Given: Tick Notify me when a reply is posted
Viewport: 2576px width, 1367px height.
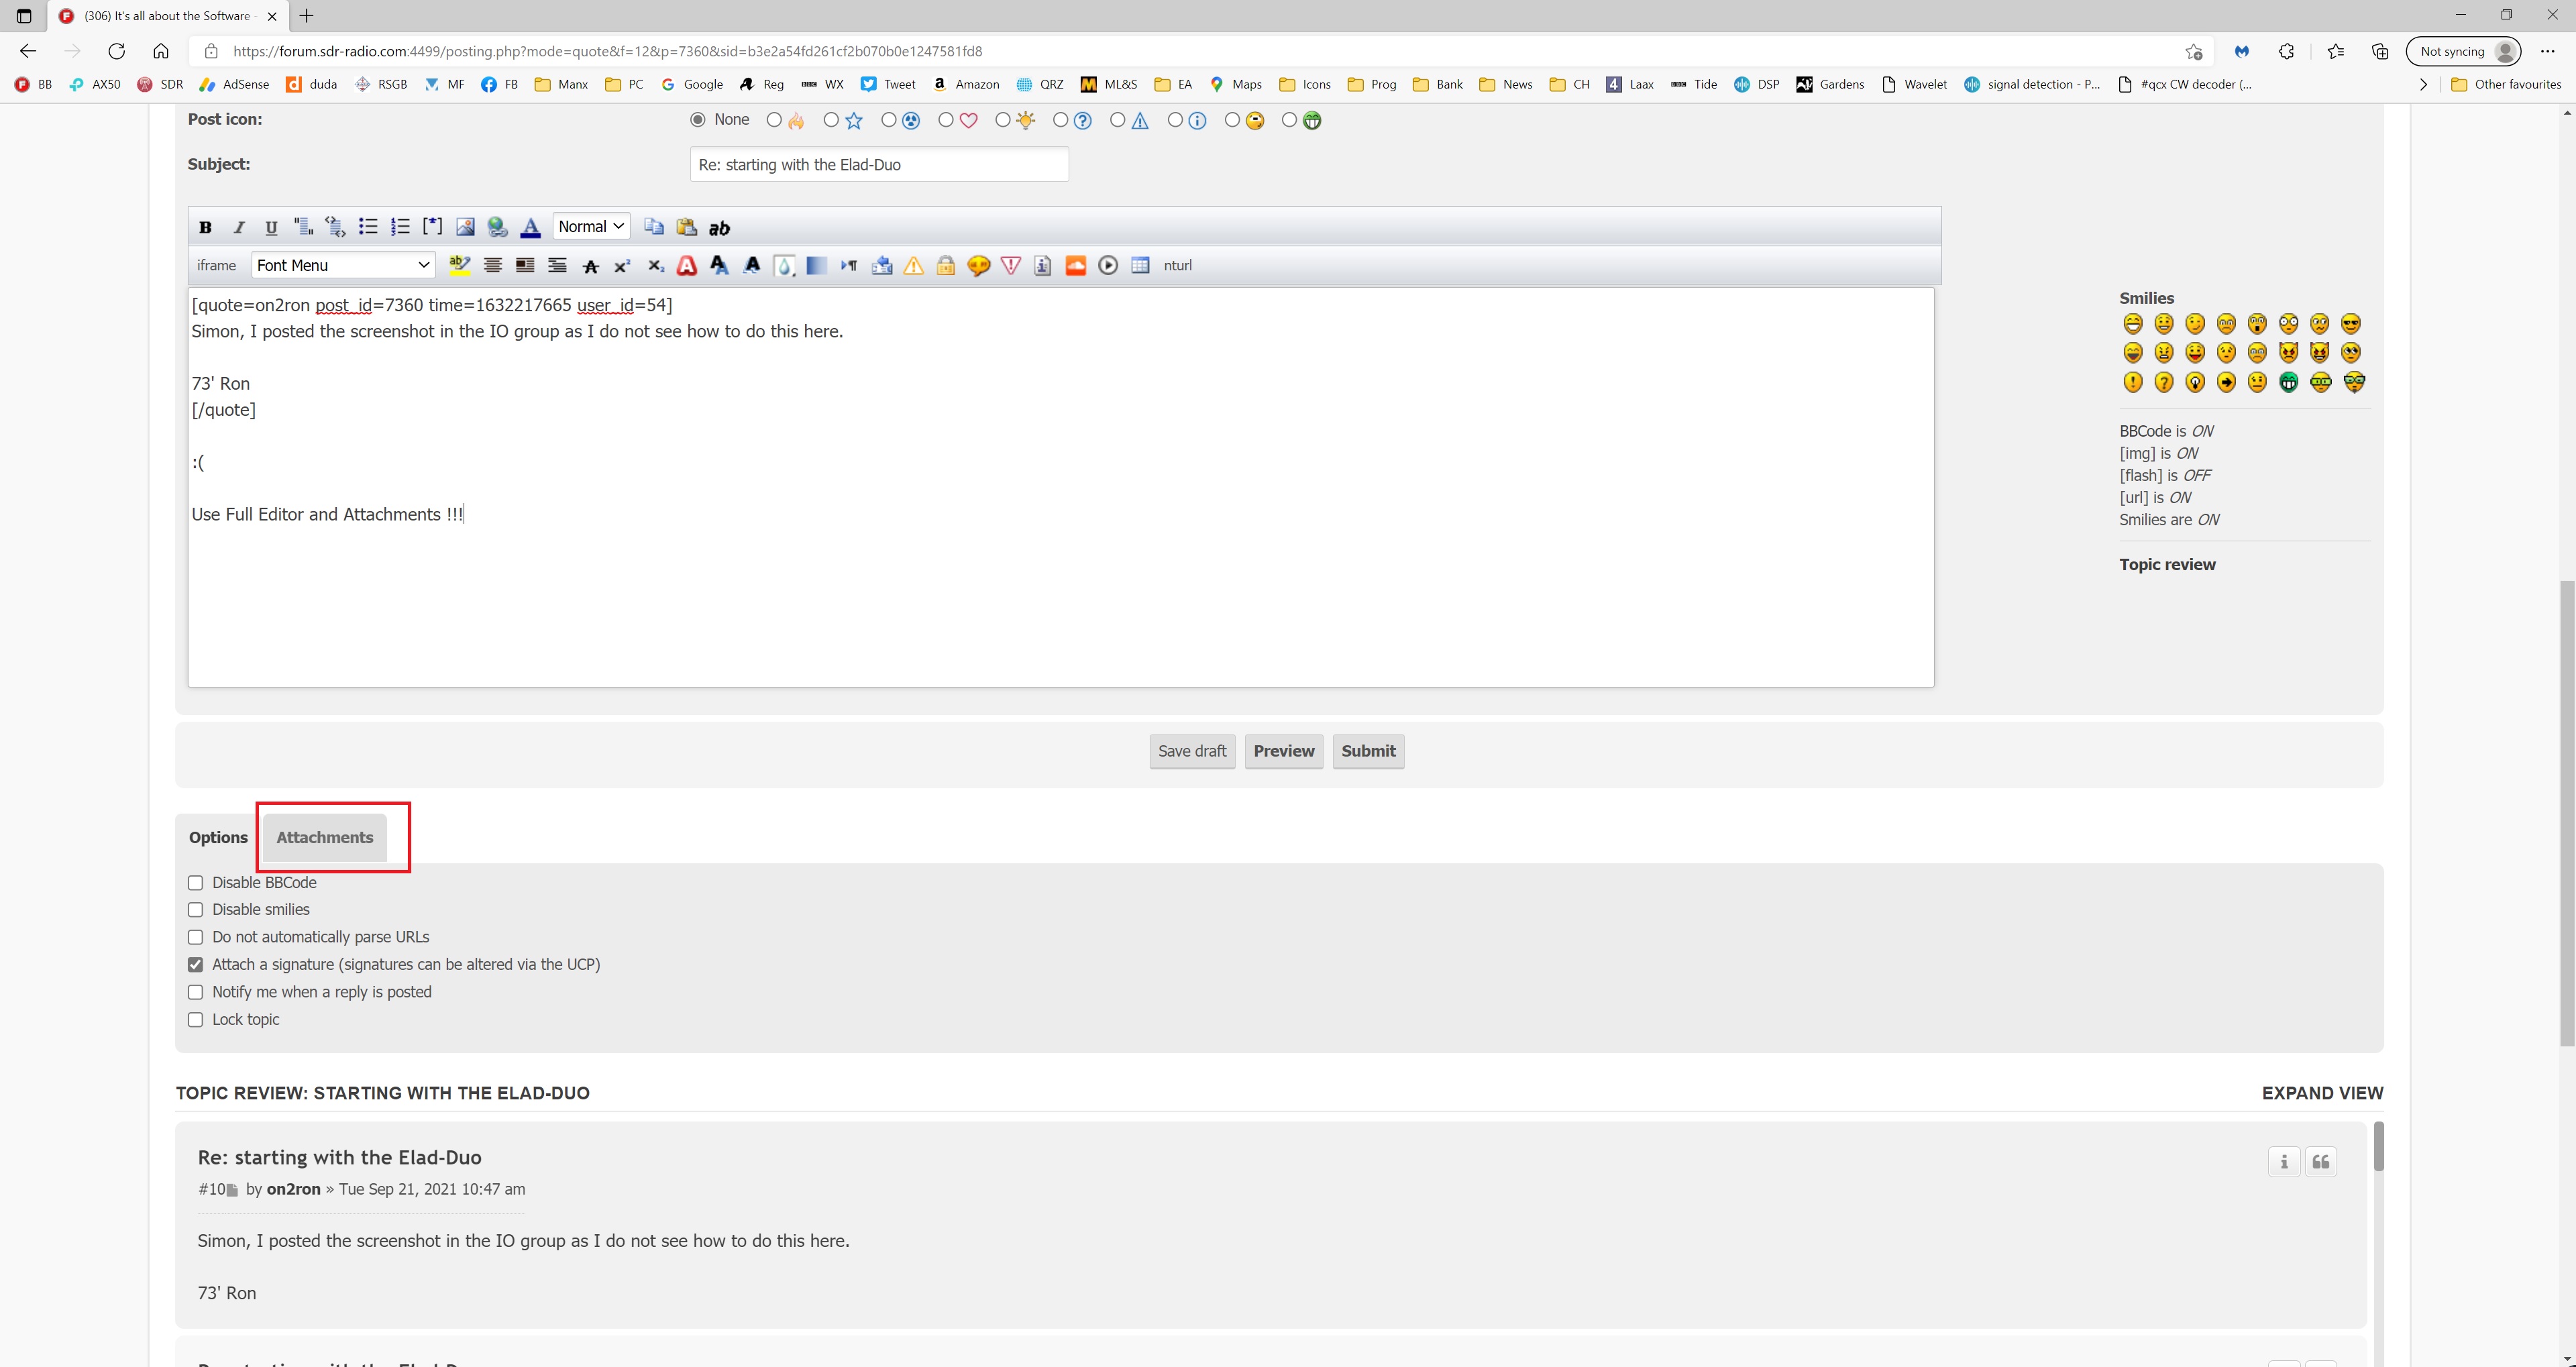Looking at the screenshot, I should click(x=196, y=992).
